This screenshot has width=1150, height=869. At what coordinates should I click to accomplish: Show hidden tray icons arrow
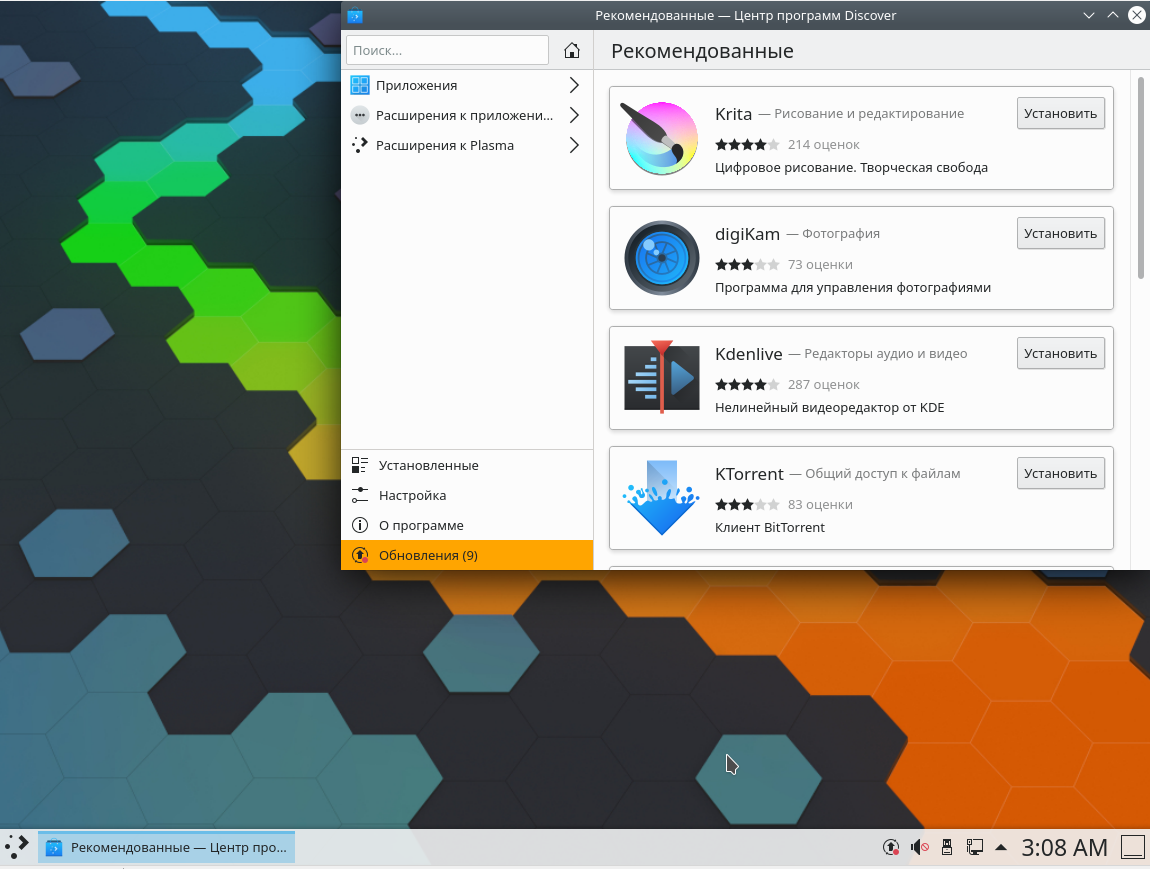click(x=1000, y=848)
